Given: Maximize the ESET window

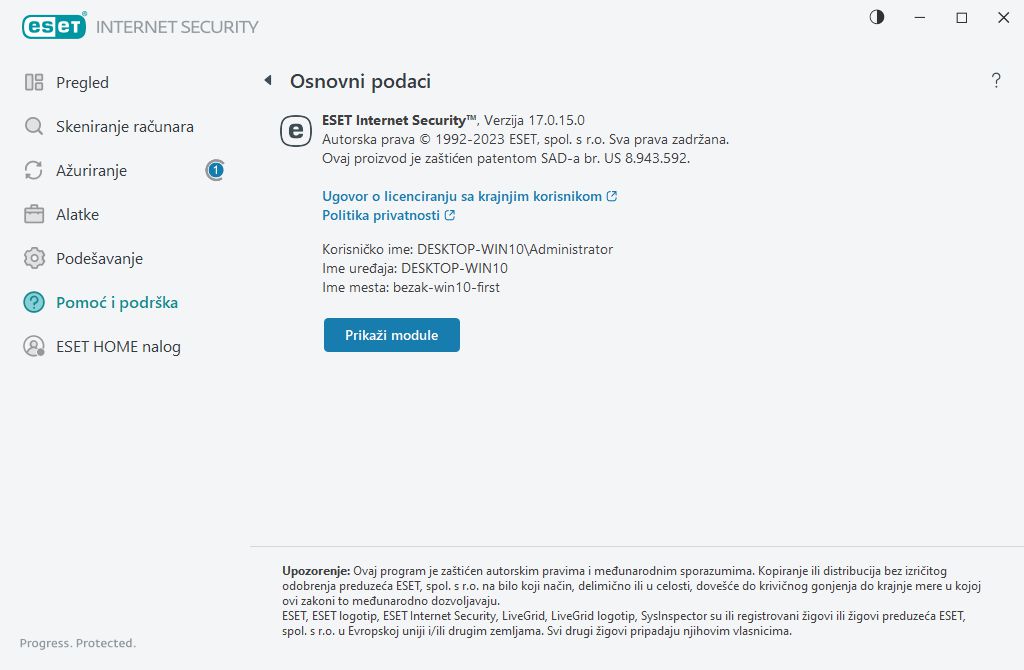Looking at the screenshot, I should pos(962,17).
